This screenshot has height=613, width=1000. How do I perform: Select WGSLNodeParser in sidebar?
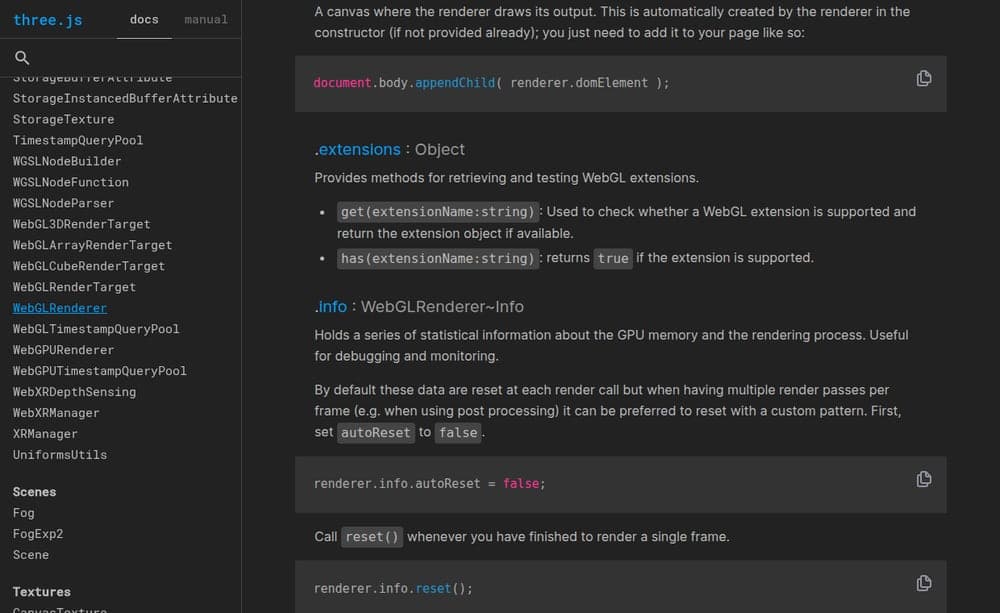click(x=63, y=203)
